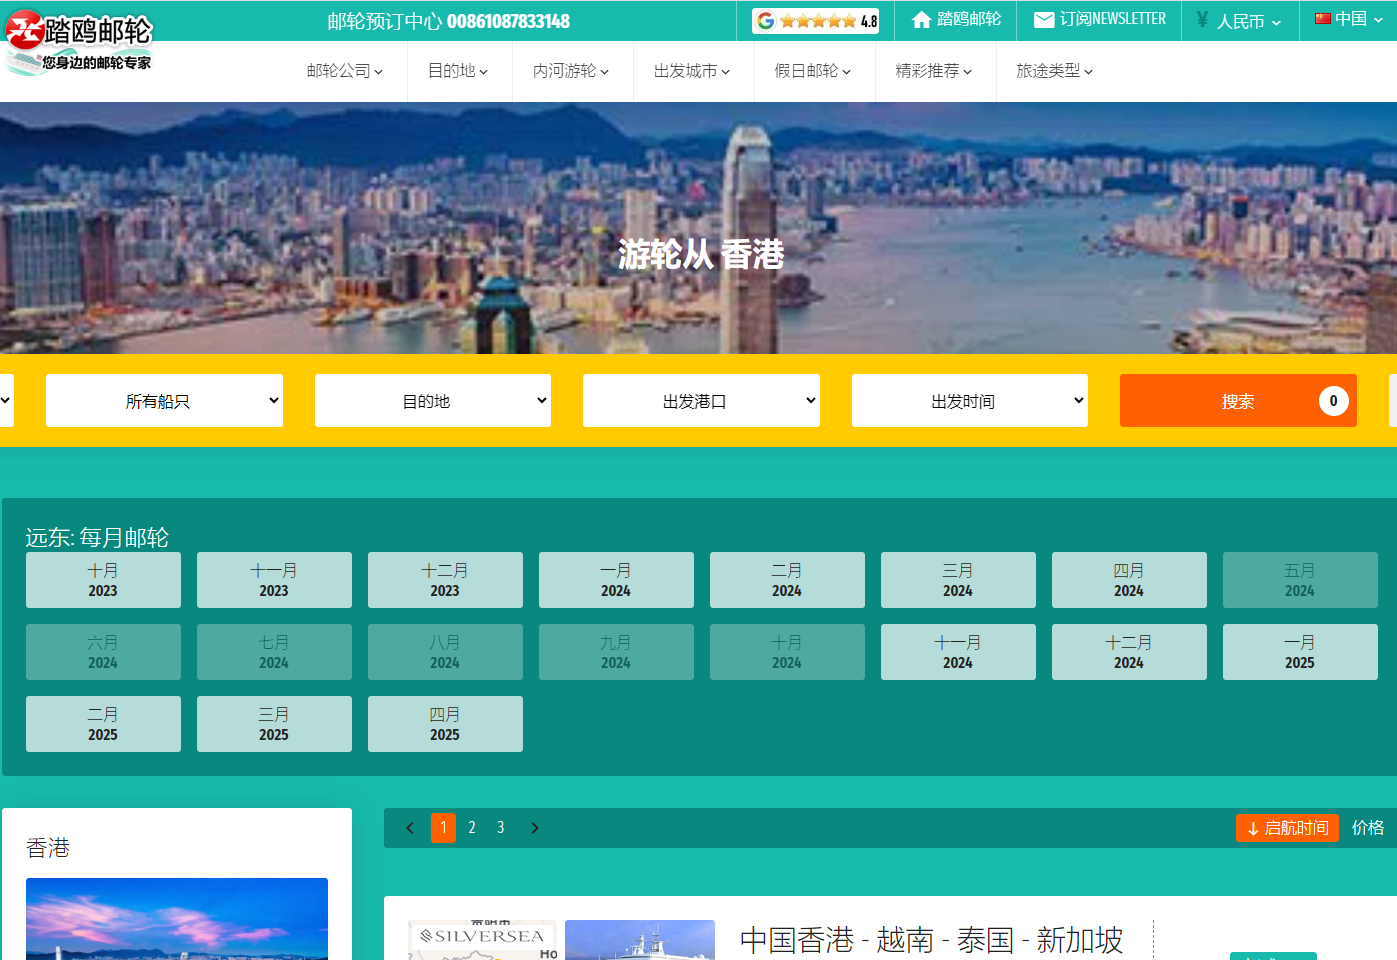1397x960 pixels.
Task: Select the 十二月 2023 month tile
Action: click(x=445, y=580)
